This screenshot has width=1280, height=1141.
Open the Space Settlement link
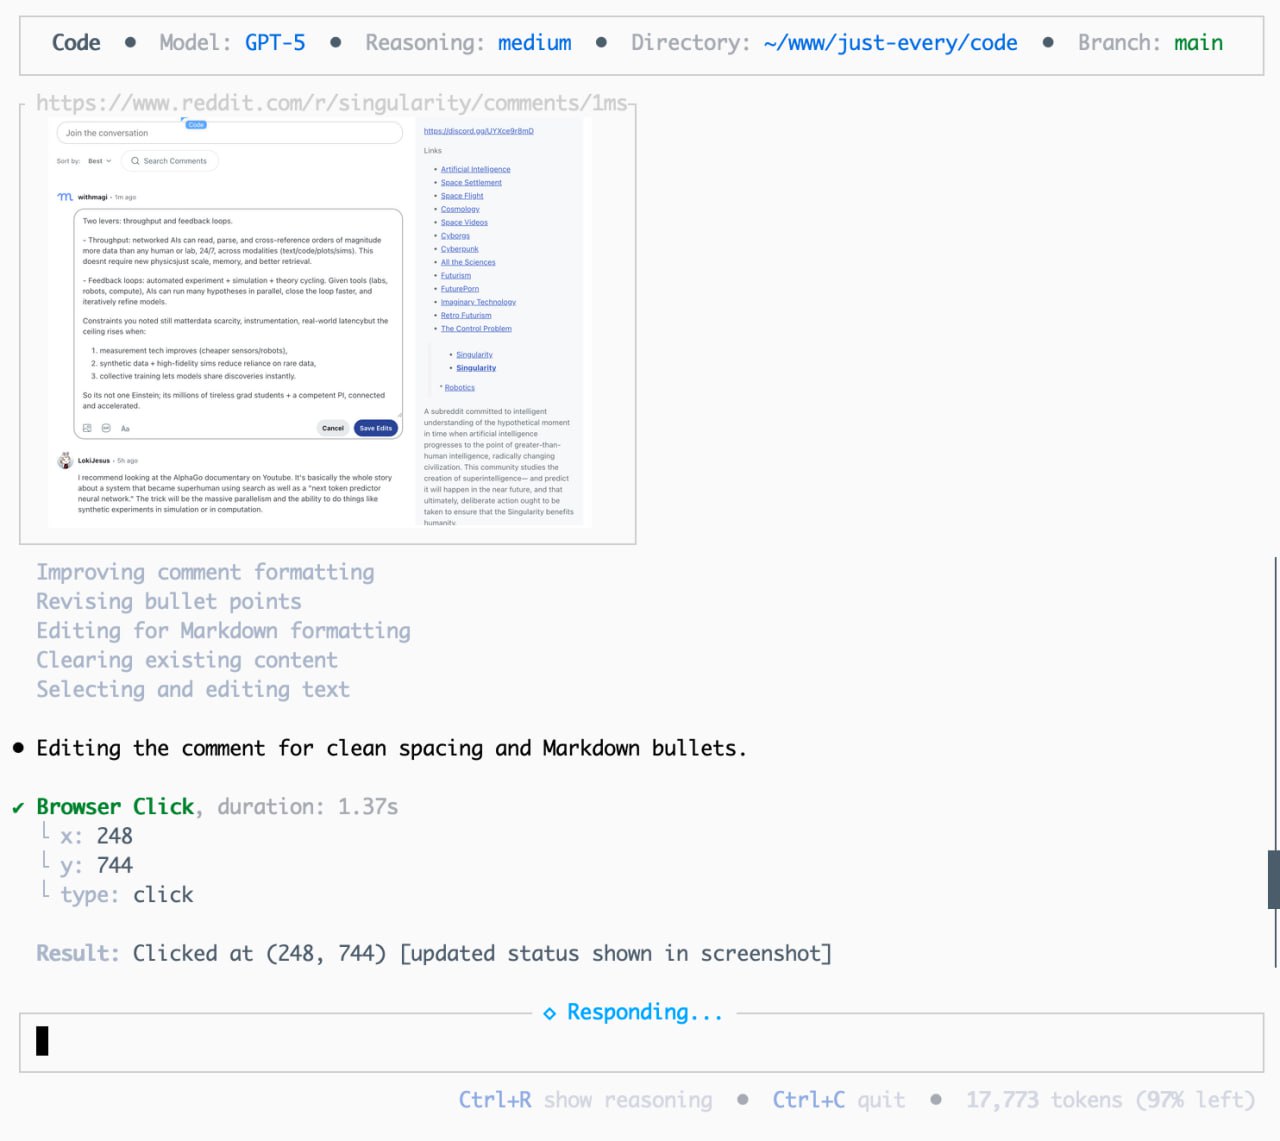click(x=471, y=183)
